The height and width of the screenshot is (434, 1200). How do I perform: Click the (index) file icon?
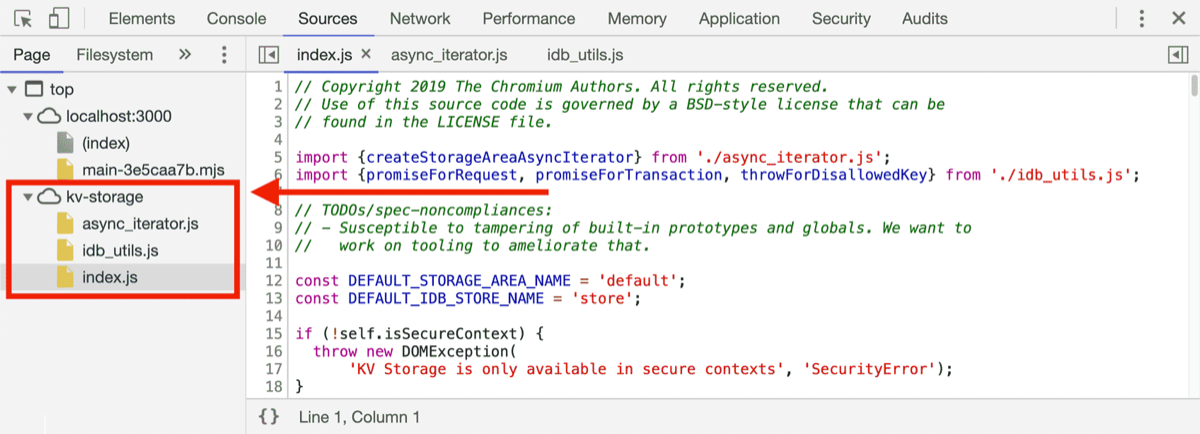click(x=65, y=144)
